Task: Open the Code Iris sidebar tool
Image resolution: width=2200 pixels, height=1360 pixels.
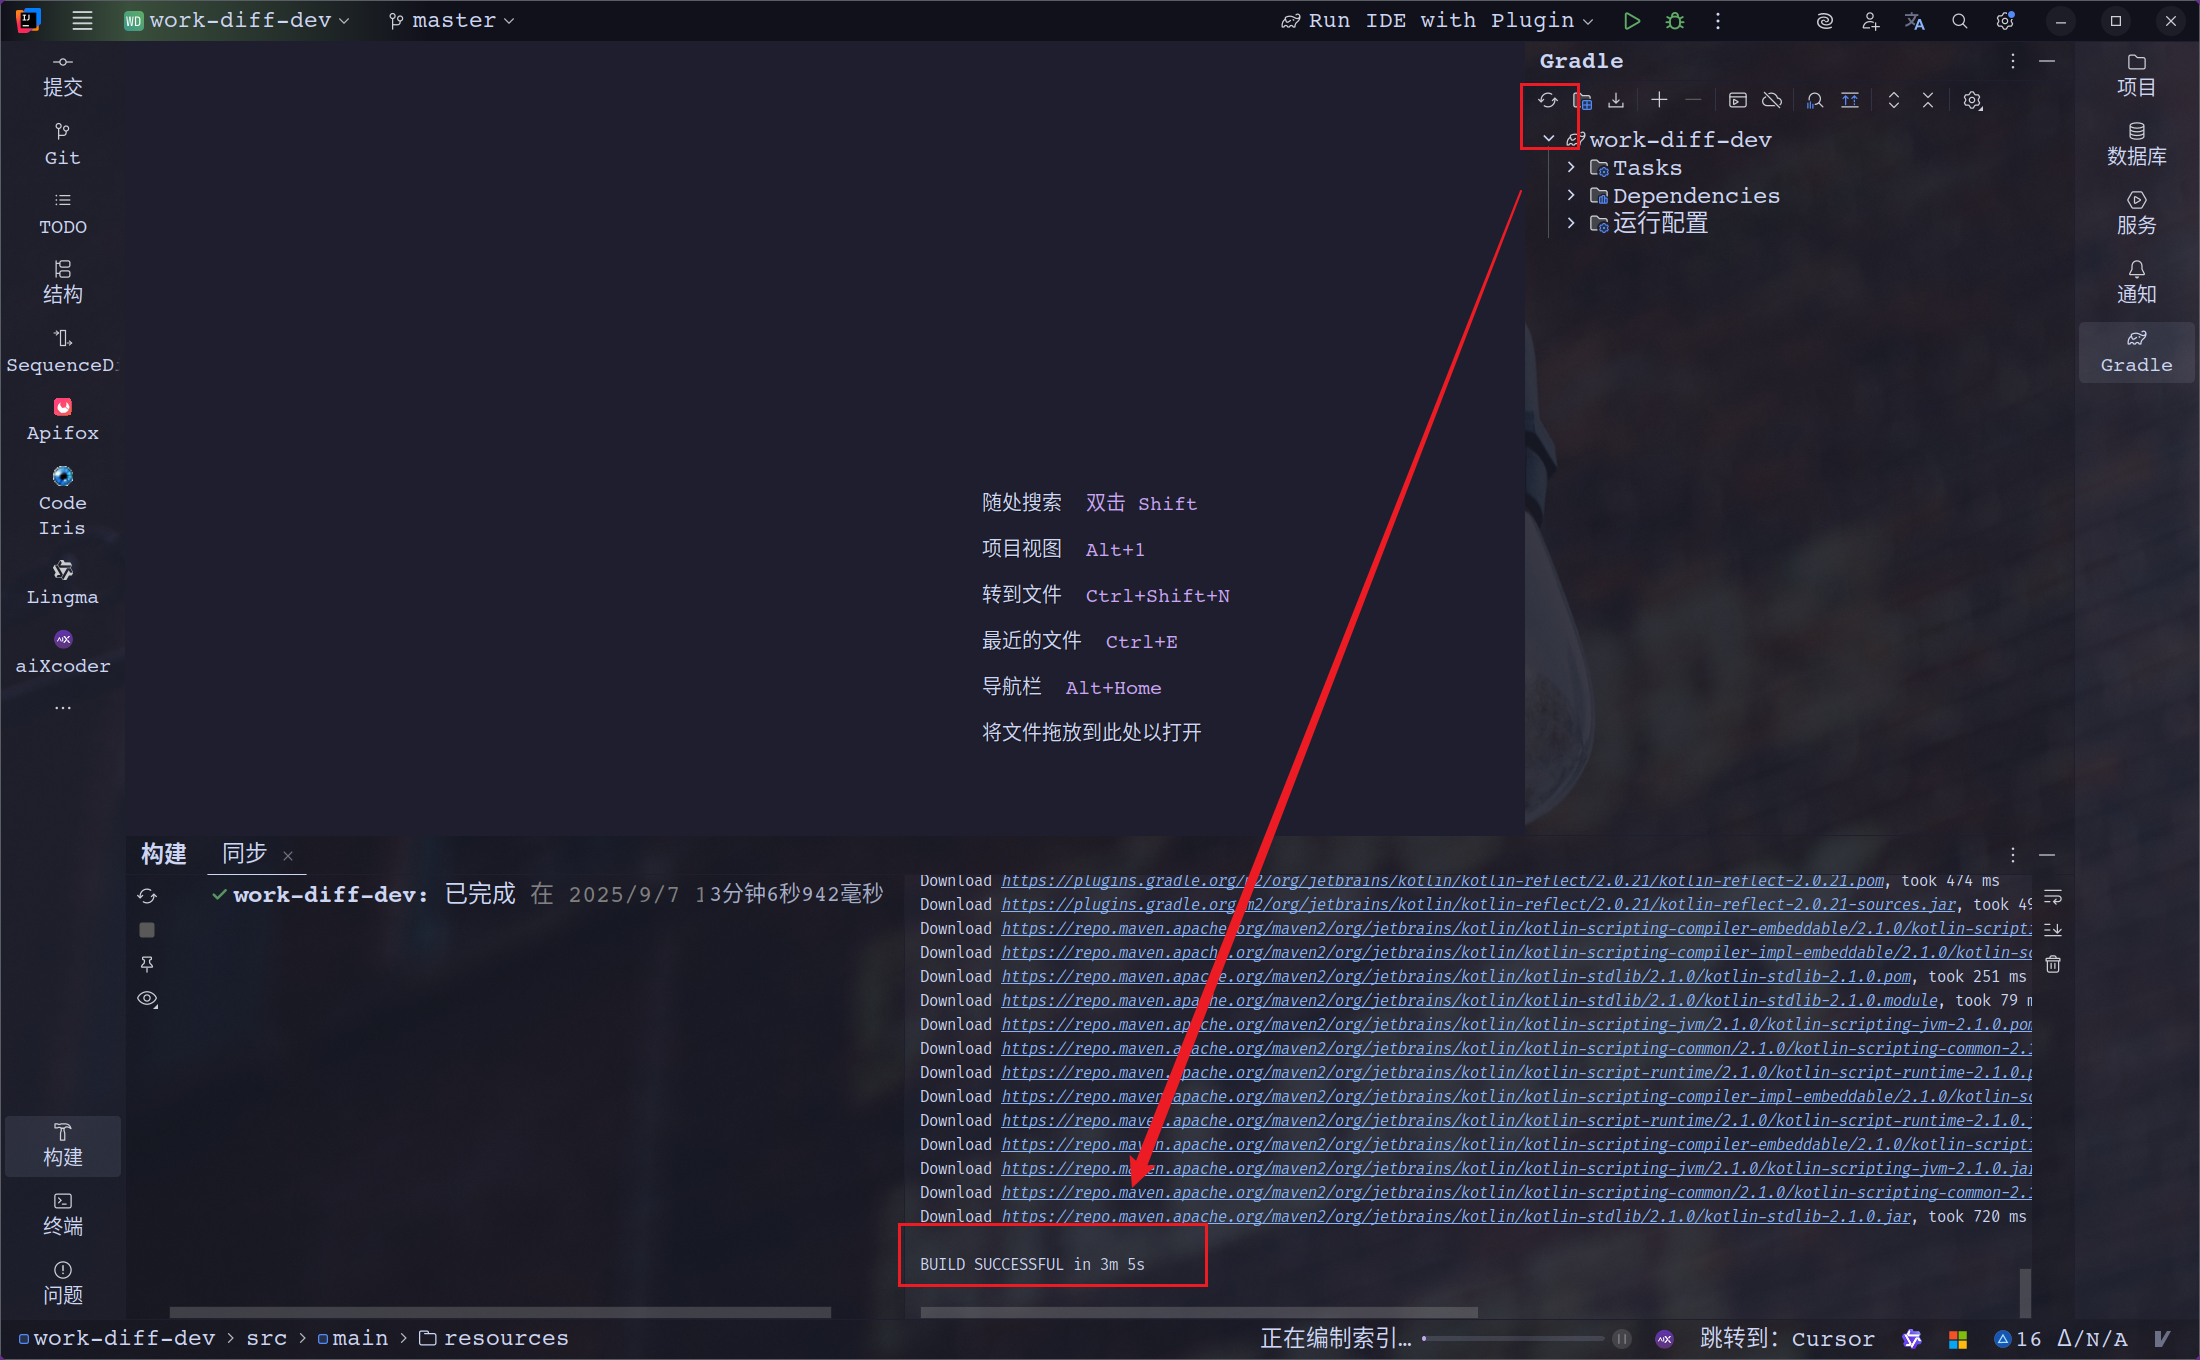Action: coord(62,500)
